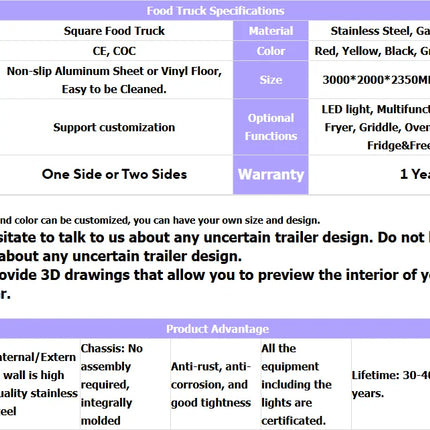Viewport: 430px width, 430px height.
Task: Click the 'Color' label cell
Action: point(271,51)
